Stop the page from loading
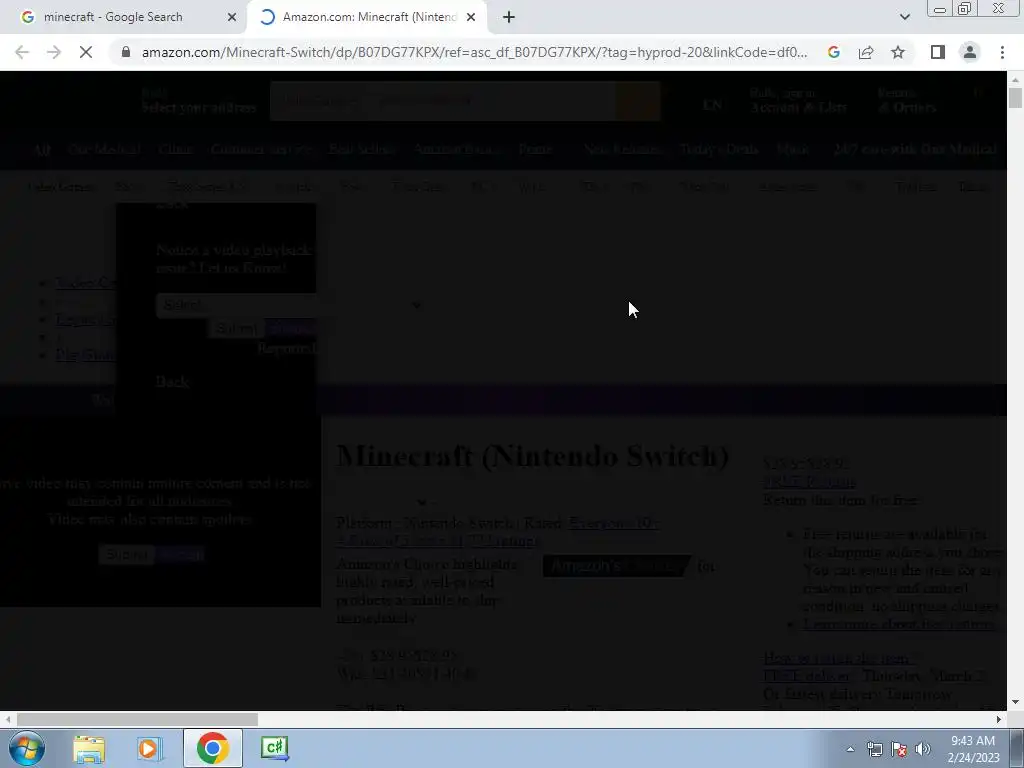Viewport: 1024px width, 768px height. tap(86, 52)
